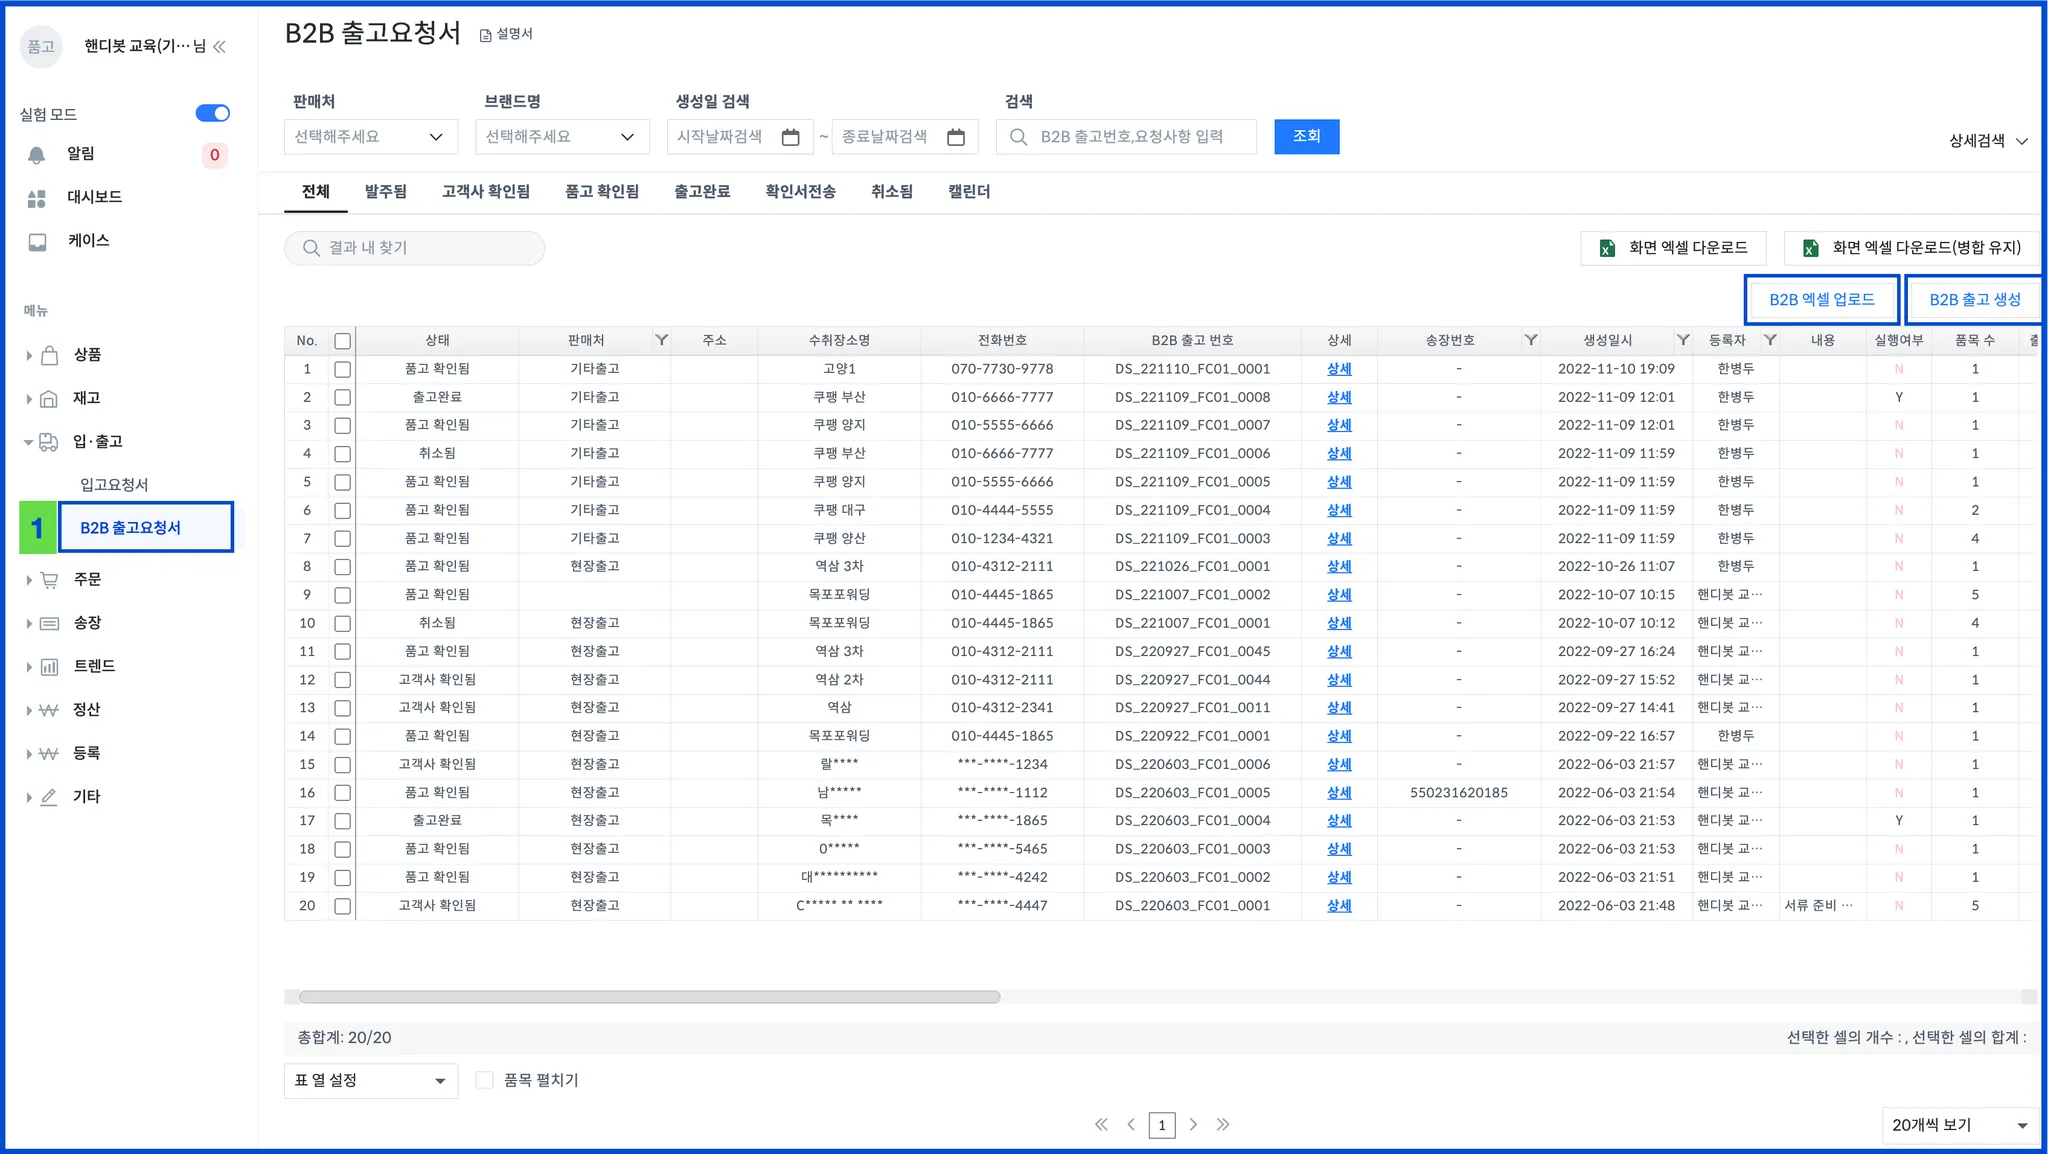Open the 설명서 document icon
This screenshot has height=1154, width=2048.
pyautogui.click(x=486, y=35)
